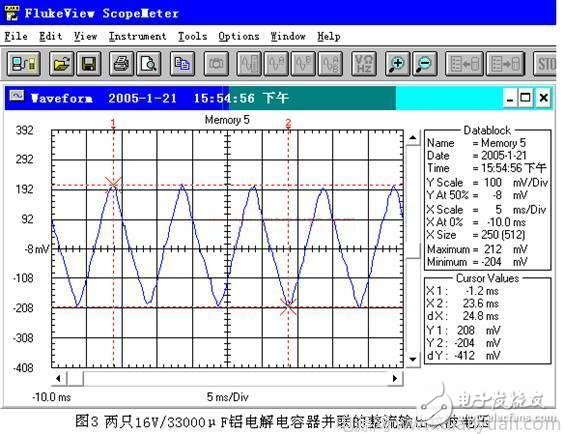Open the File menu
564x434 pixels.
16,36
